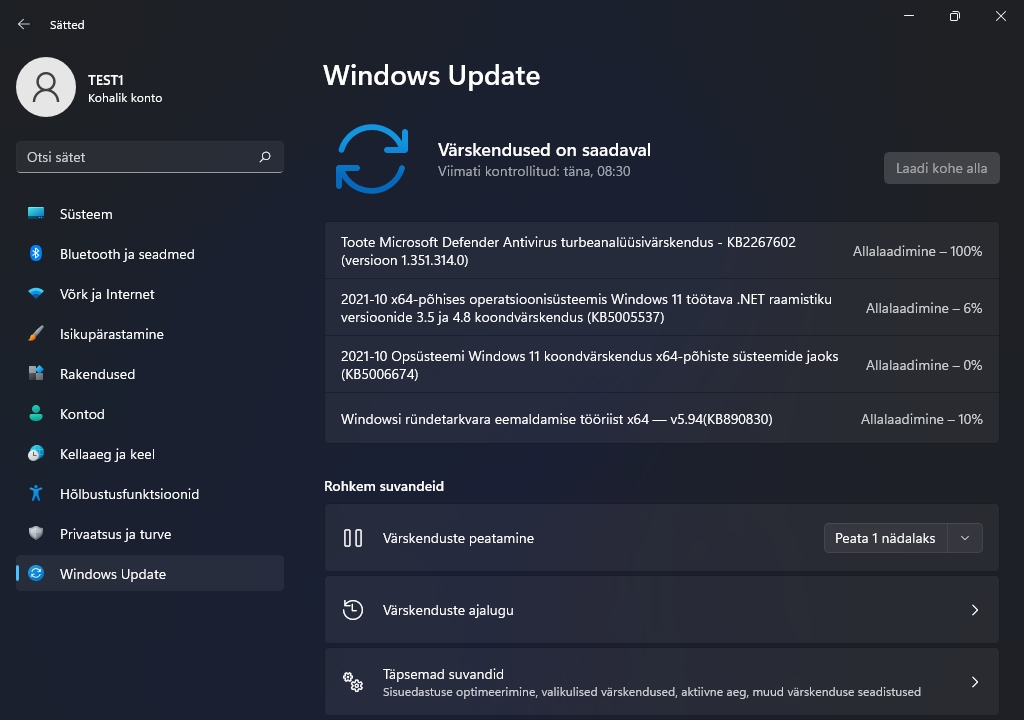This screenshot has width=1024, height=720.
Task: Click the search magnifier icon
Action: point(265,157)
